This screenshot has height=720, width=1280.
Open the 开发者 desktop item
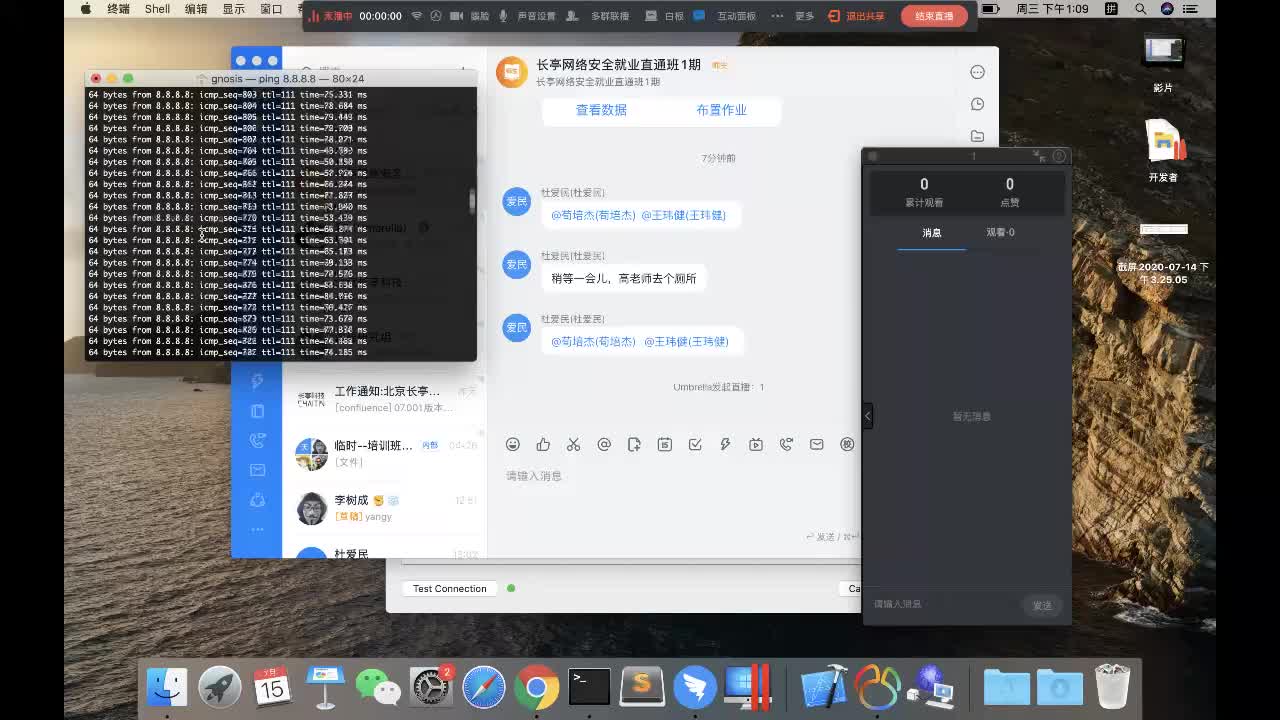[1164, 151]
